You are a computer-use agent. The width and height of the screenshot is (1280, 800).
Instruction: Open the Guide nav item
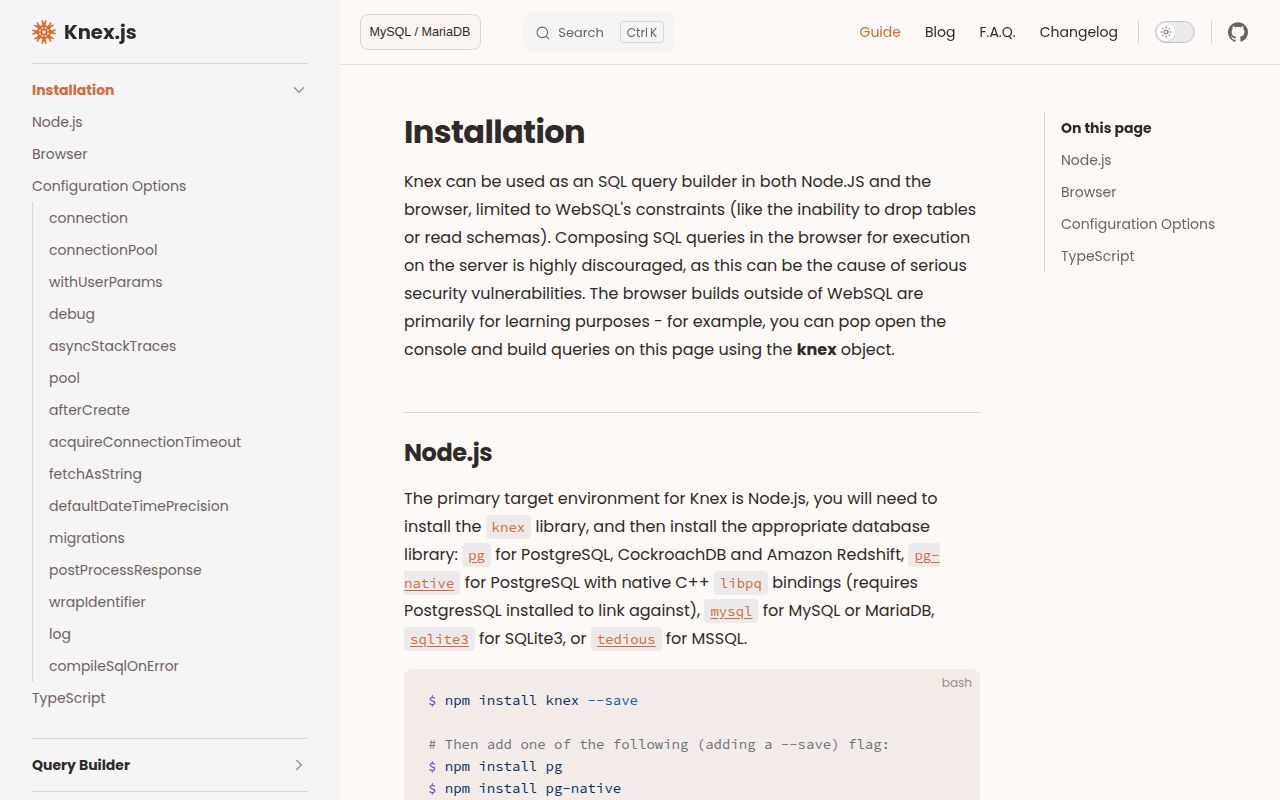pyautogui.click(x=880, y=32)
